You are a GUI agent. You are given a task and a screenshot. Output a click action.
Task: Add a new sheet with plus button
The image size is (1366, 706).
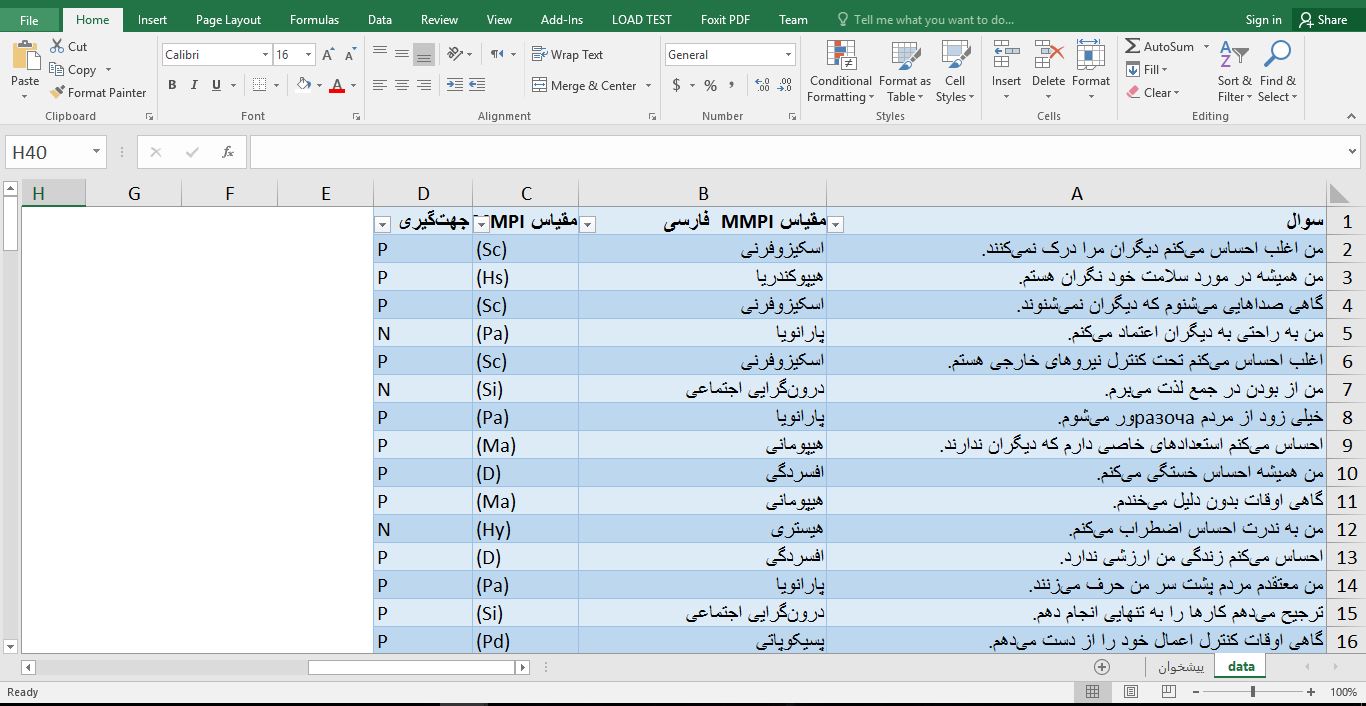coord(1102,666)
